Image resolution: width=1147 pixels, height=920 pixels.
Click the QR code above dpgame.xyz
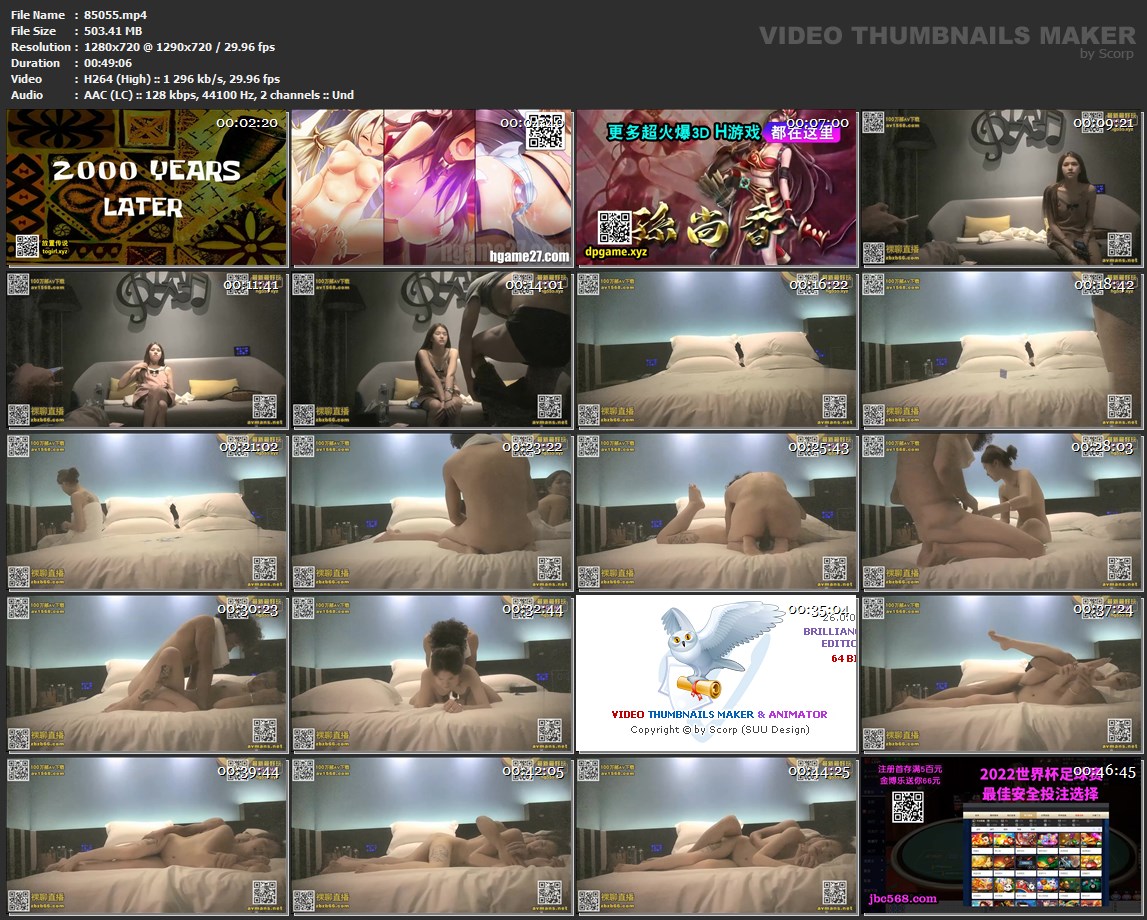click(x=614, y=227)
